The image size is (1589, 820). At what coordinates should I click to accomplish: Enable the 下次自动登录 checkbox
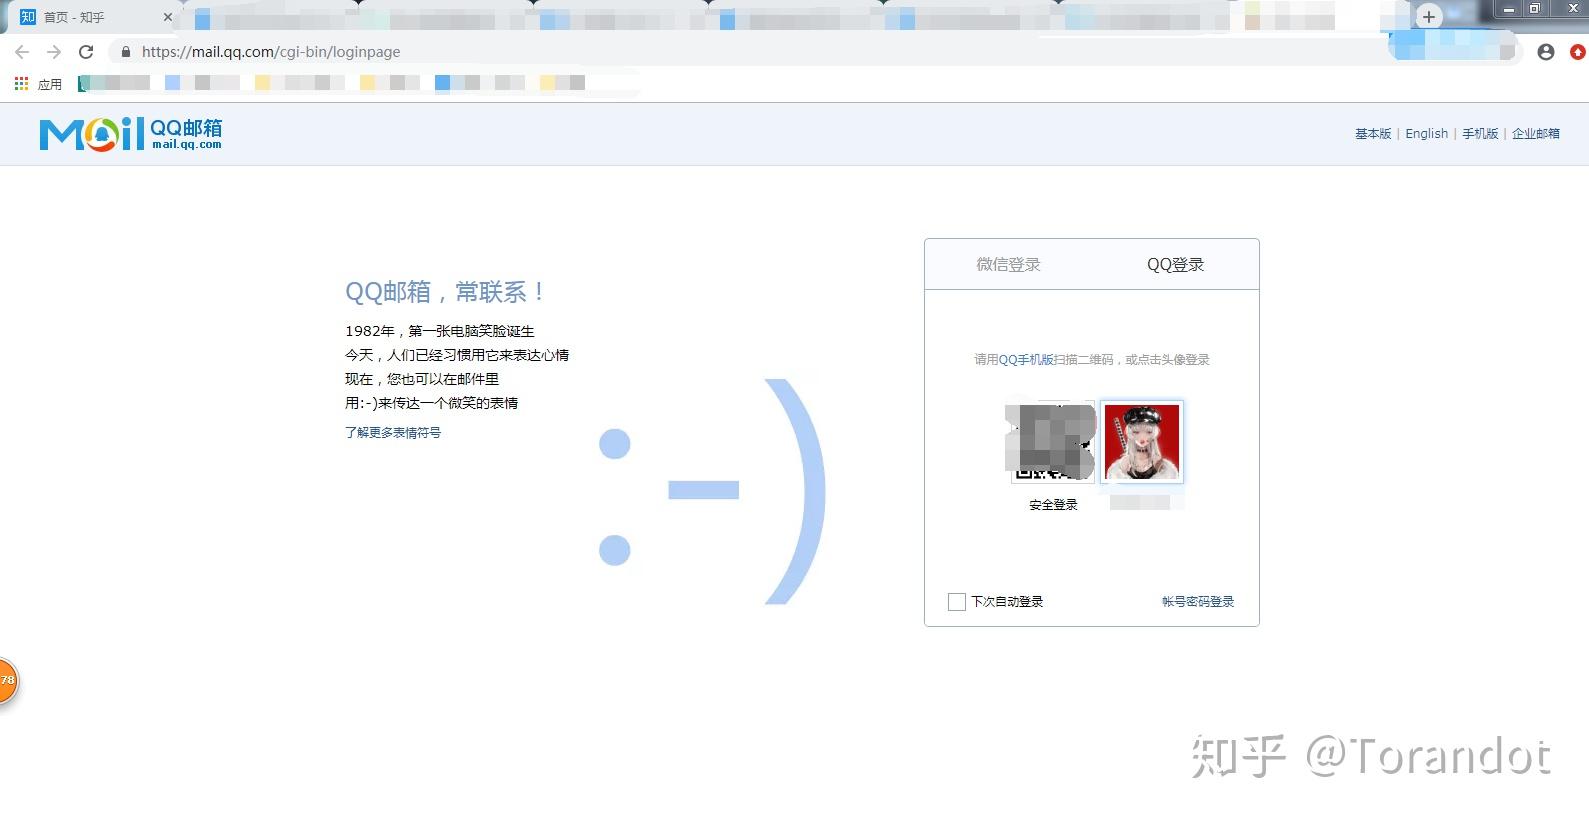point(957,601)
